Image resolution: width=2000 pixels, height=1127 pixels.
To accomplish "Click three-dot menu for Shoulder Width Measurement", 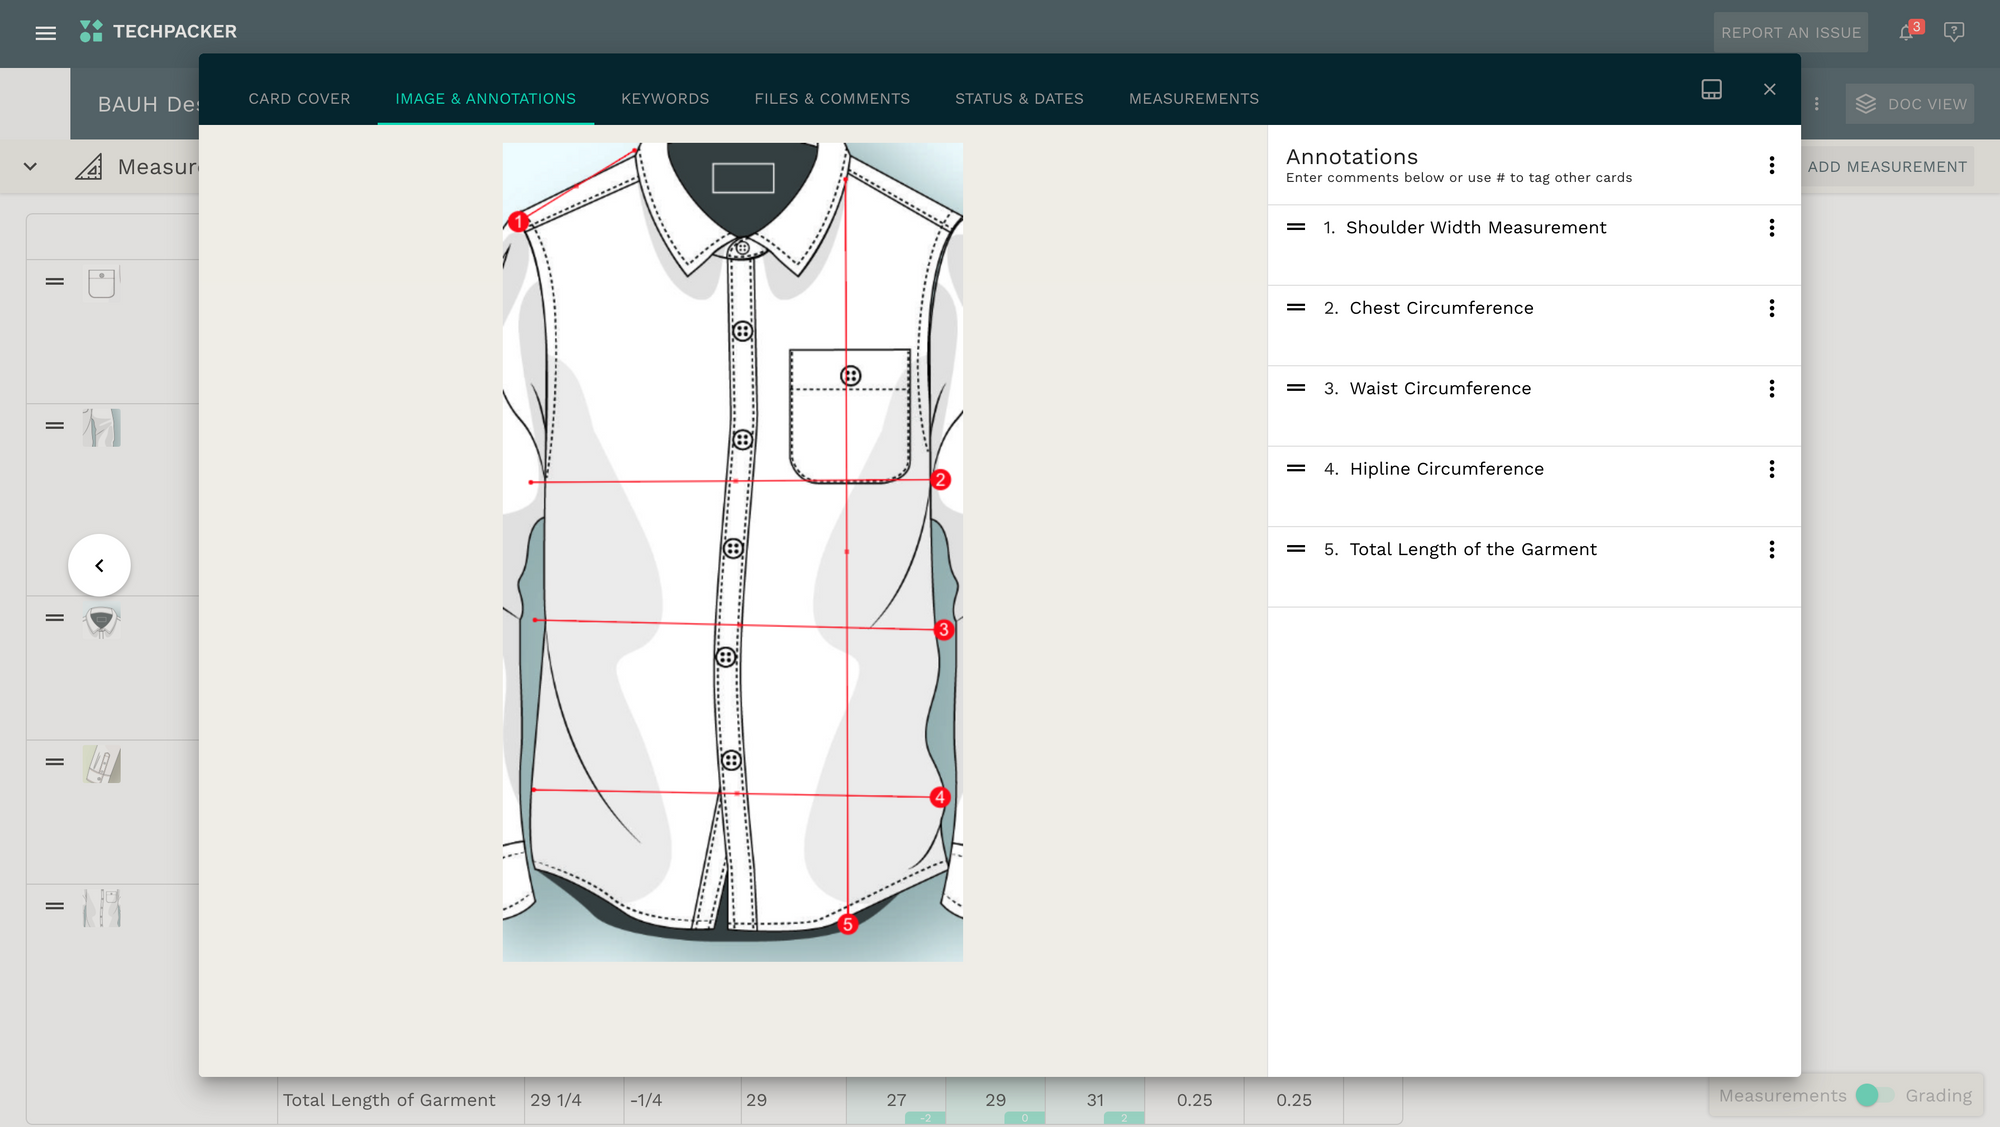I will (1772, 228).
